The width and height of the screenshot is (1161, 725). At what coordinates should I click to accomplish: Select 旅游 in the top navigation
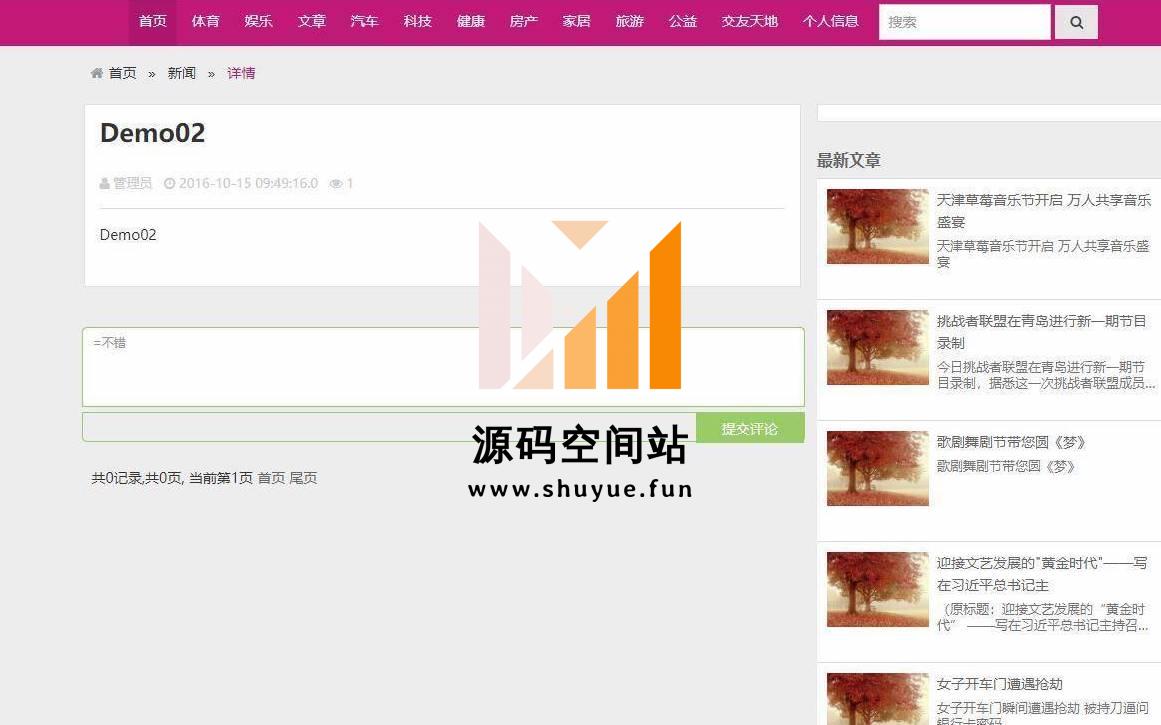tap(629, 21)
